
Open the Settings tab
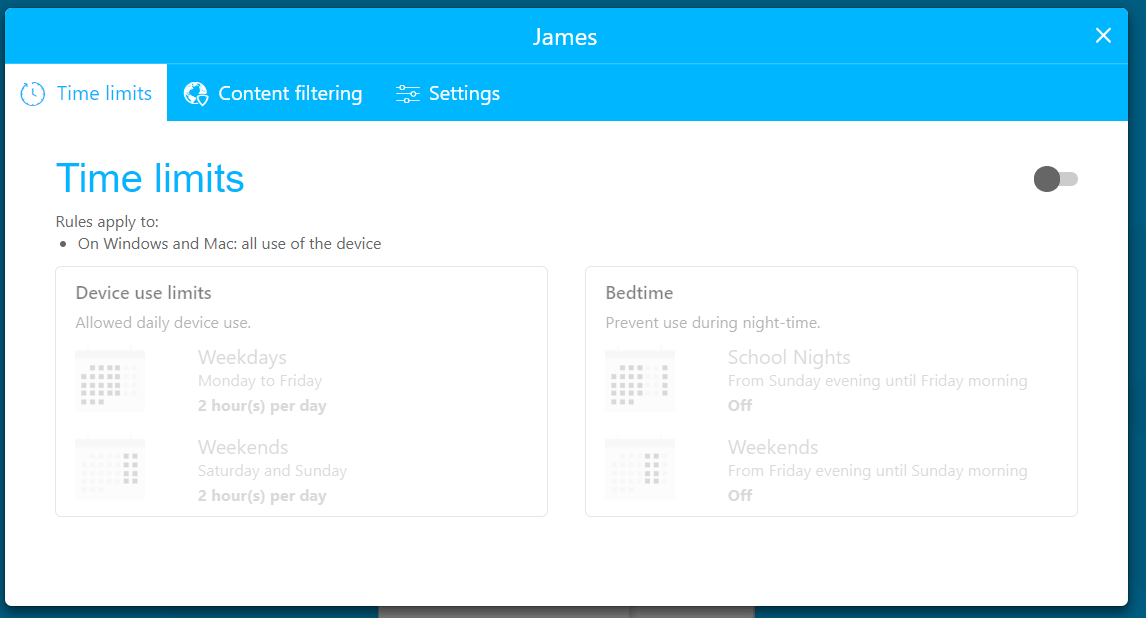point(464,94)
